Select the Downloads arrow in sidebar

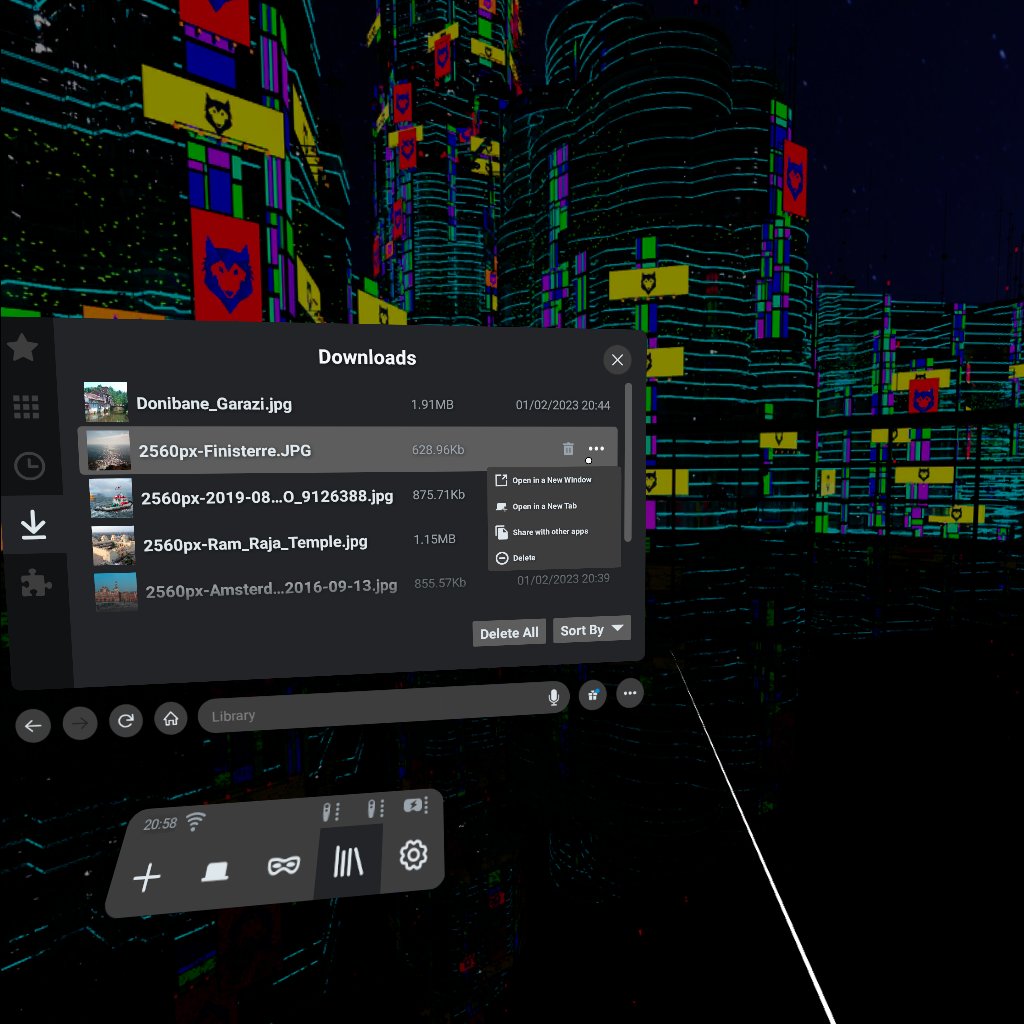point(33,525)
